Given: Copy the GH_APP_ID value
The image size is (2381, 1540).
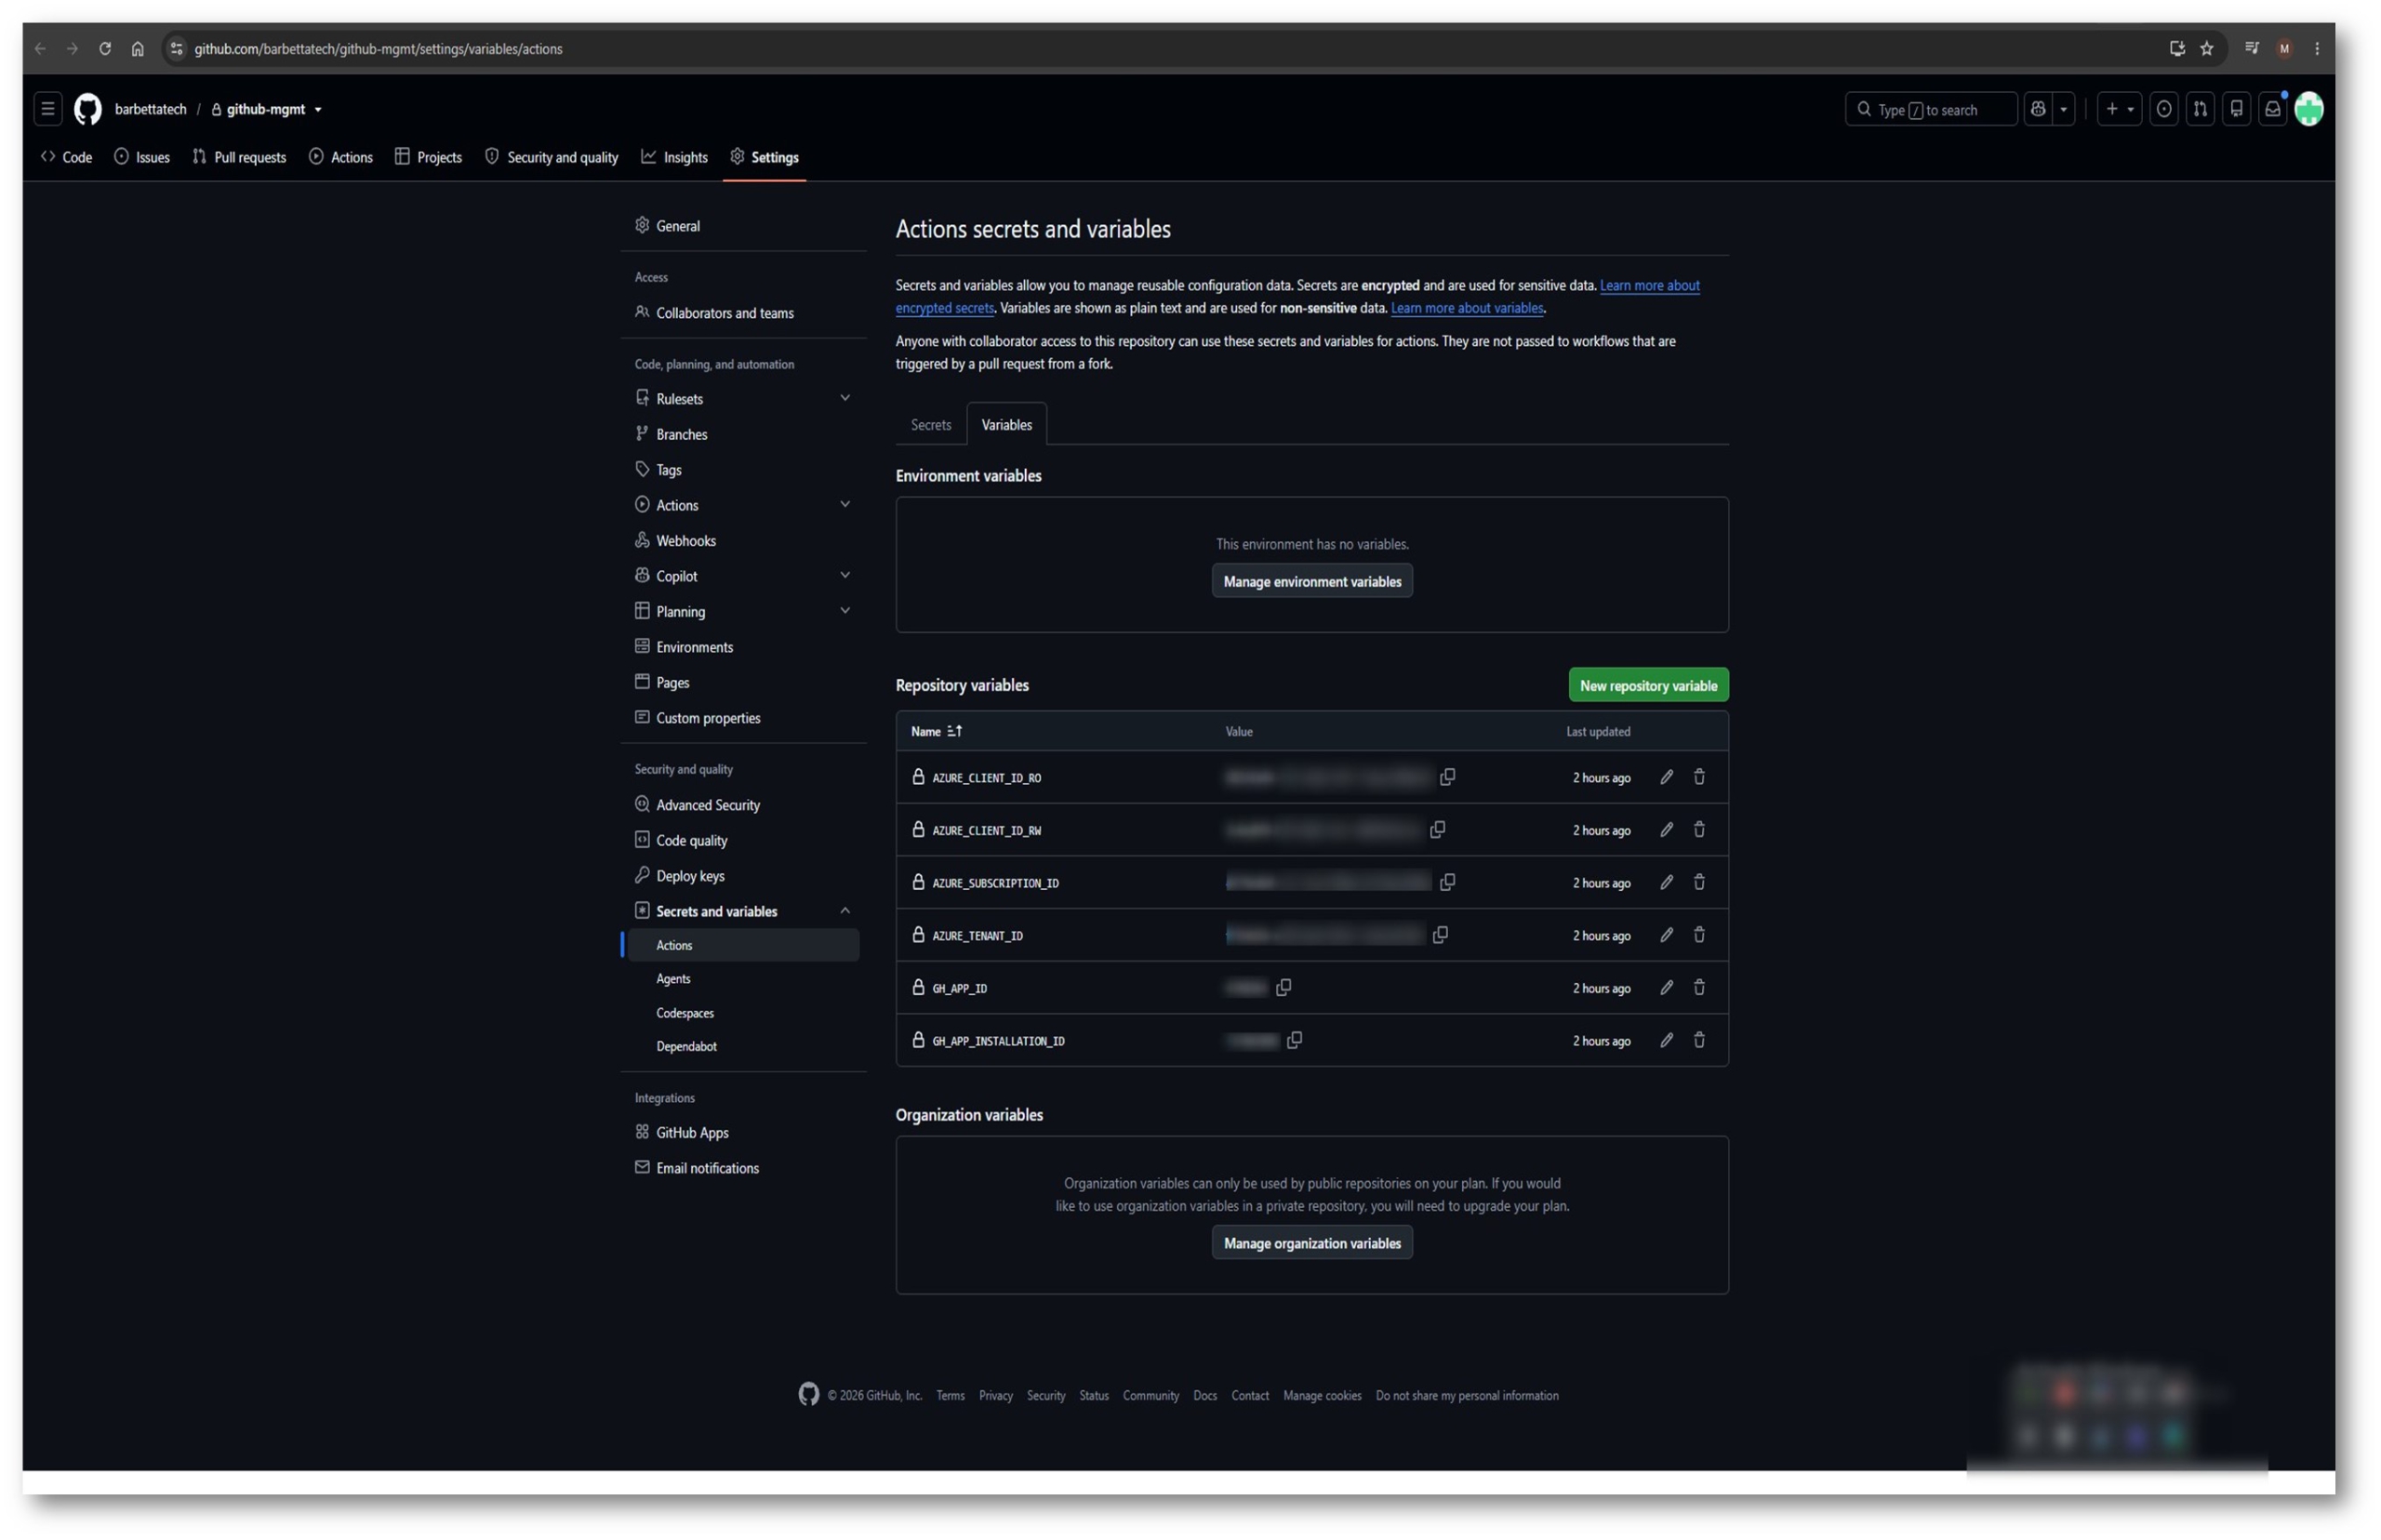Looking at the screenshot, I should click(1283, 988).
